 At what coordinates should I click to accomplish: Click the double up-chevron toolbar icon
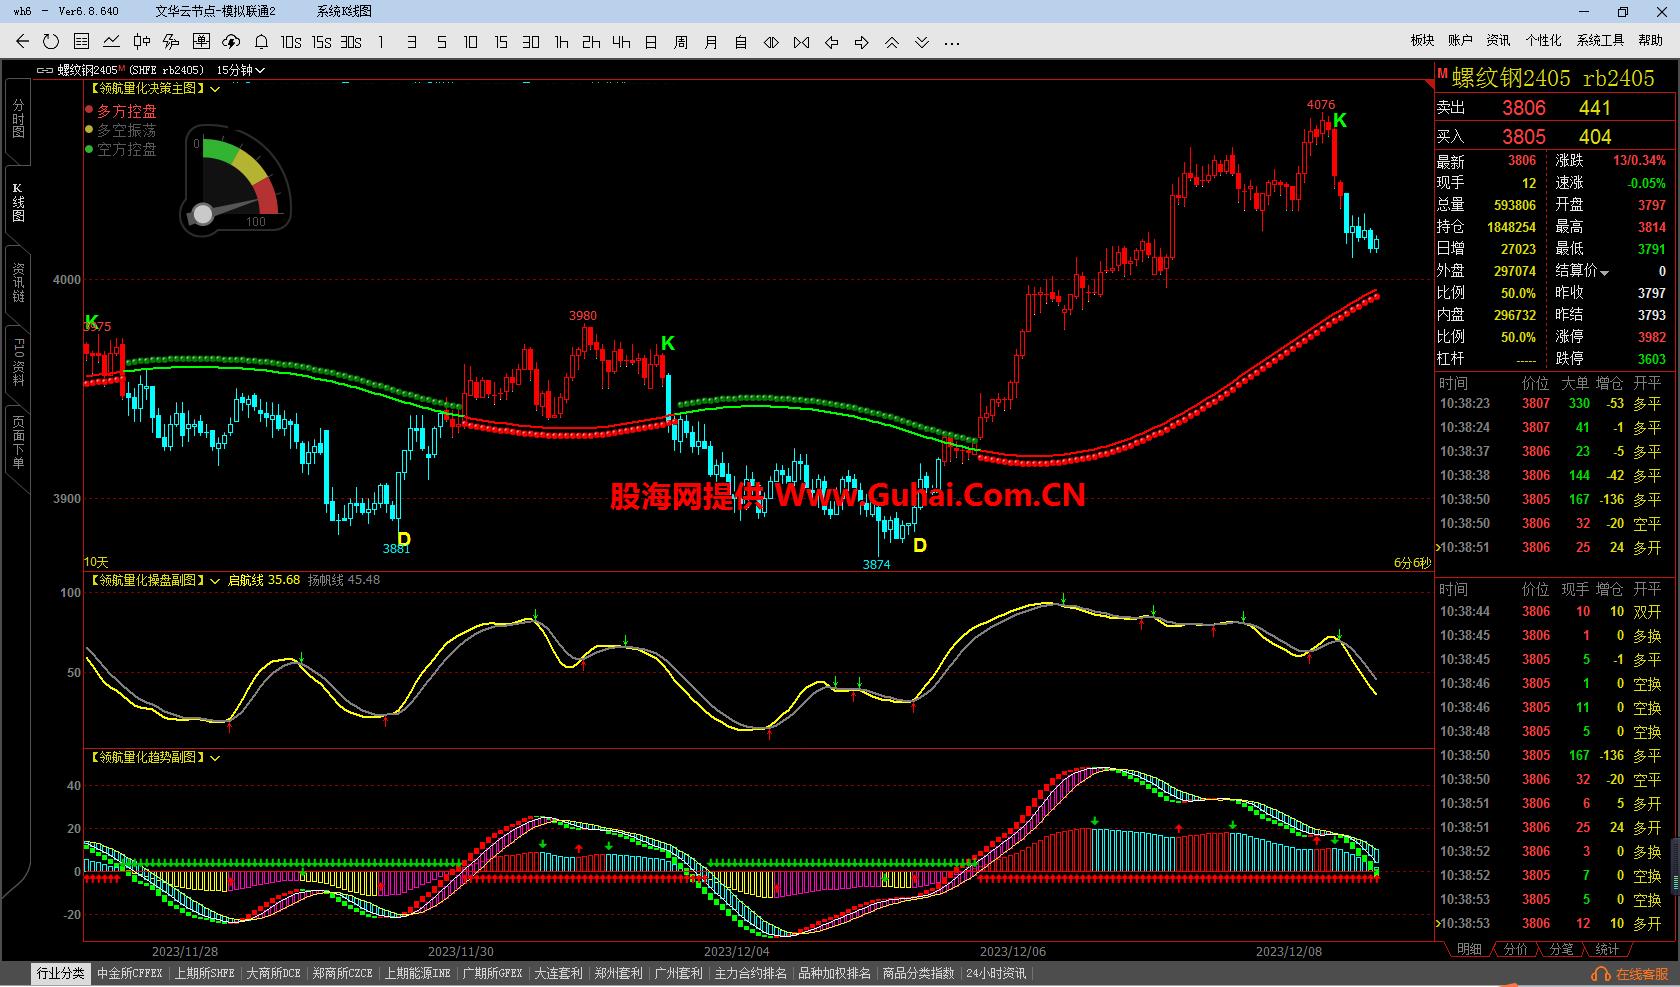point(892,42)
